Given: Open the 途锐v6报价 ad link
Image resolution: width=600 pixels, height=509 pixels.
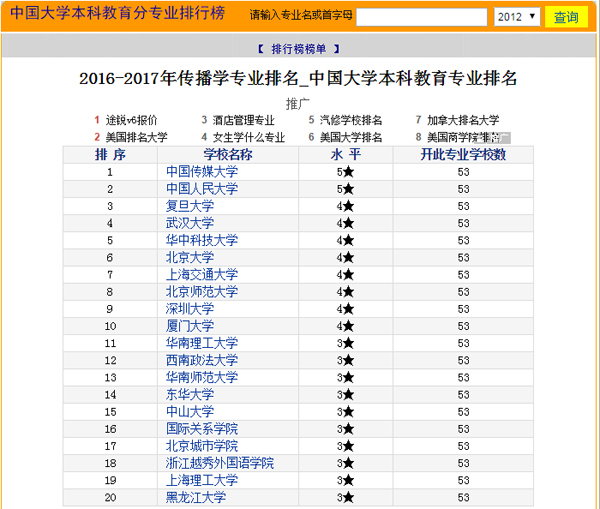Looking at the screenshot, I should 131,120.
